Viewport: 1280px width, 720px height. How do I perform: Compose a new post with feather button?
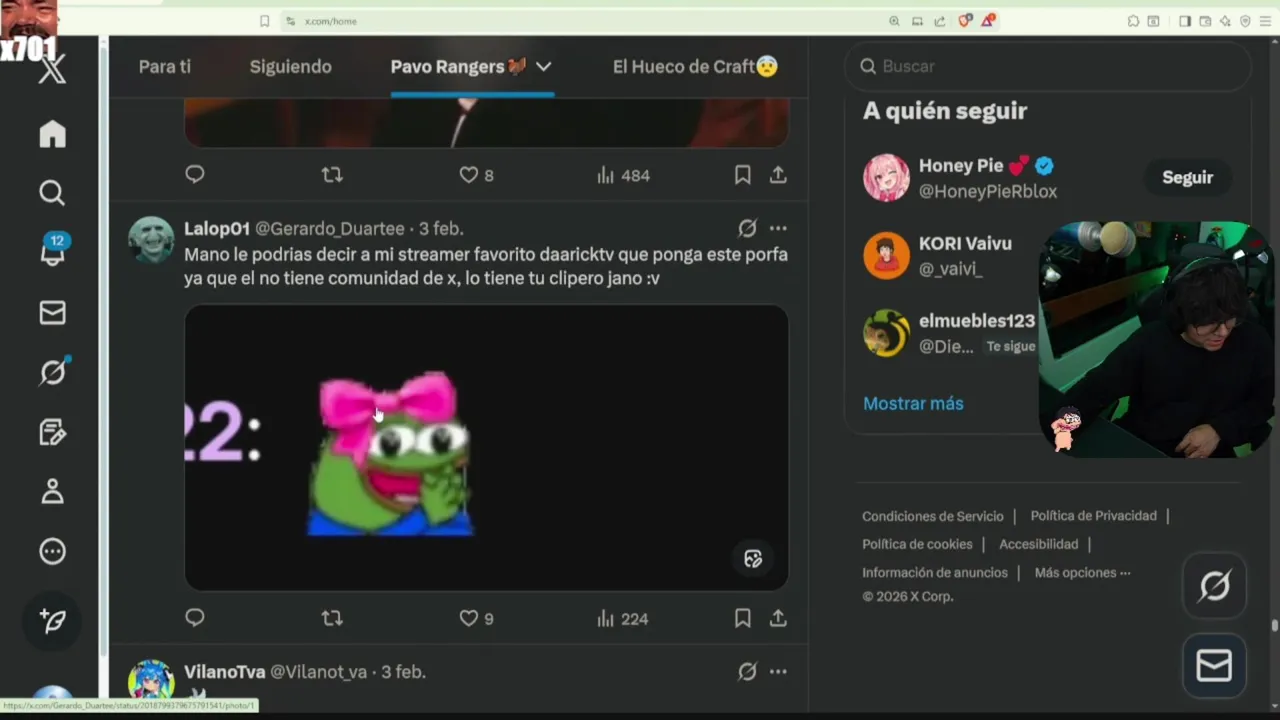52,620
